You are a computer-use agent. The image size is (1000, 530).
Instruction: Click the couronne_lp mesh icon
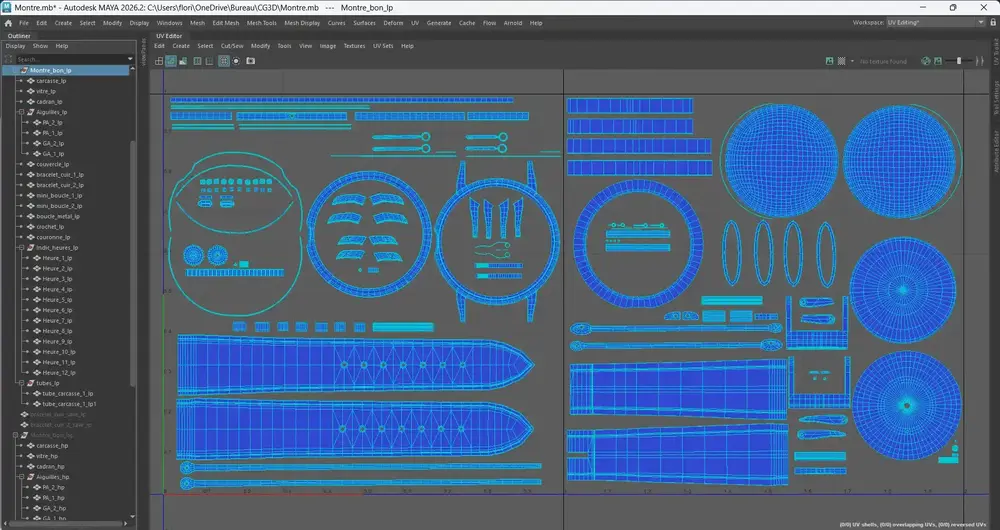30,237
